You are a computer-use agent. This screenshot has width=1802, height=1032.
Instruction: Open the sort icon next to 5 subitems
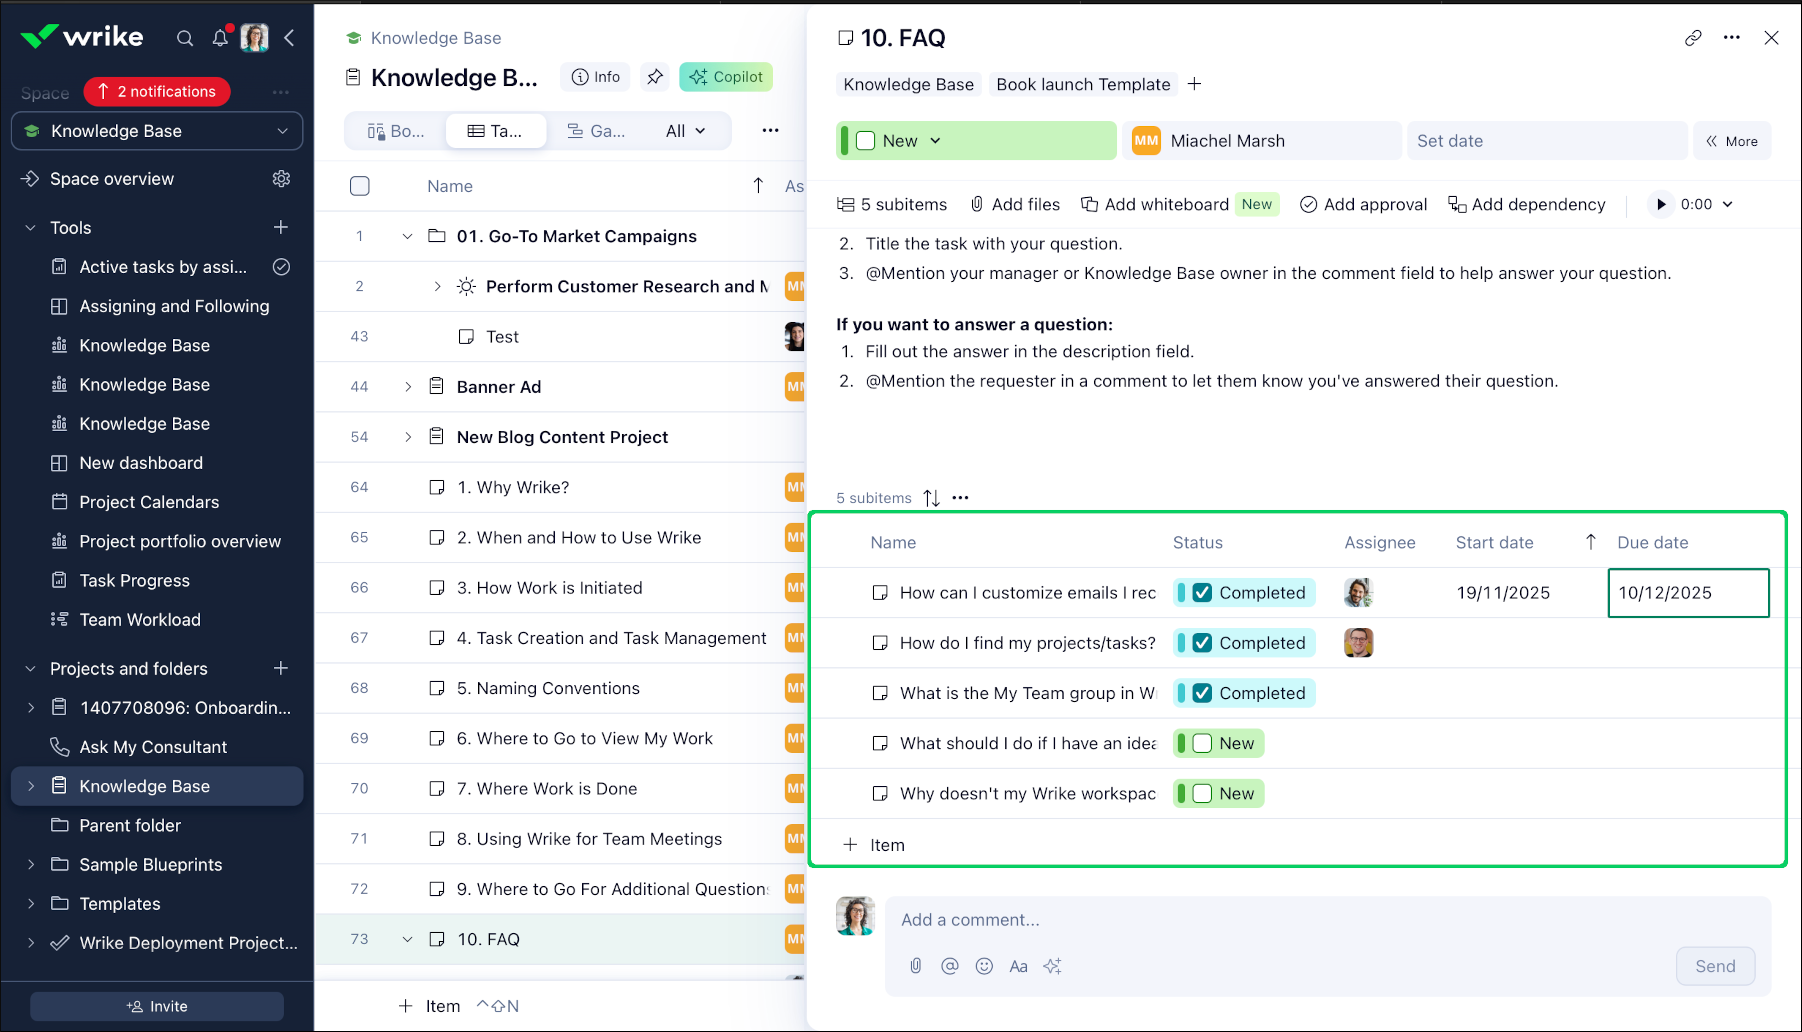coord(931,497)
